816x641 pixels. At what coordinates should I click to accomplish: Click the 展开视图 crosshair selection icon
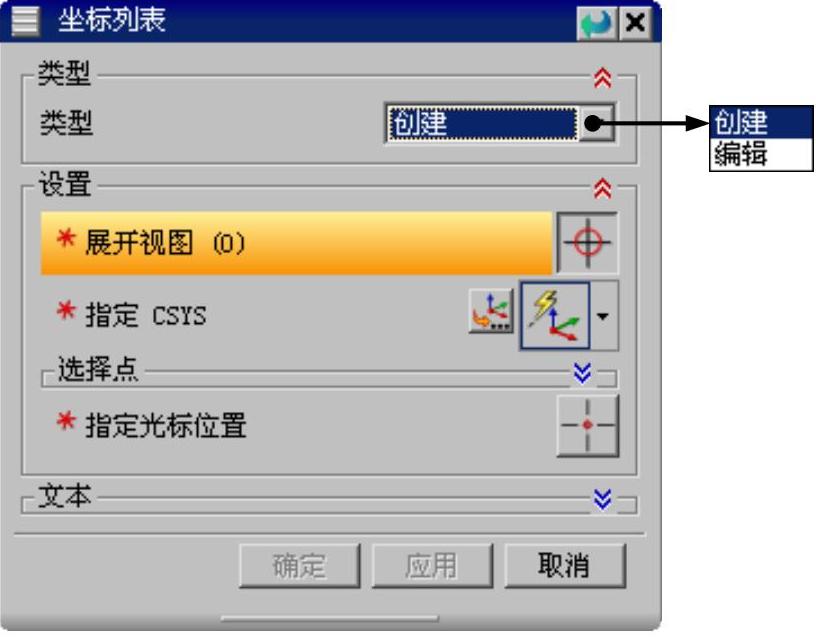pos(588,242)
